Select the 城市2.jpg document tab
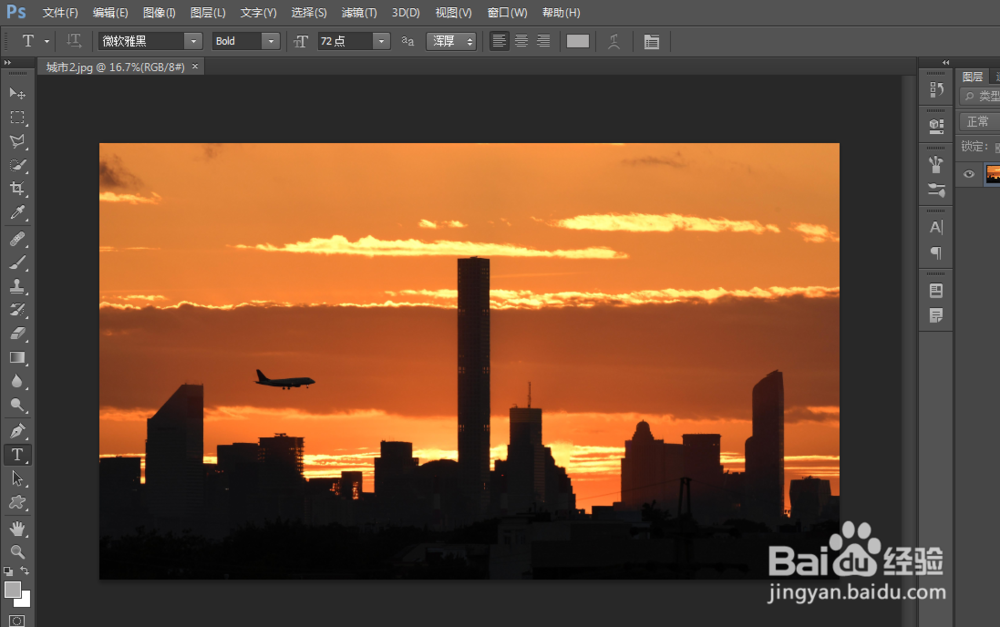 click(x=115, y=67)
